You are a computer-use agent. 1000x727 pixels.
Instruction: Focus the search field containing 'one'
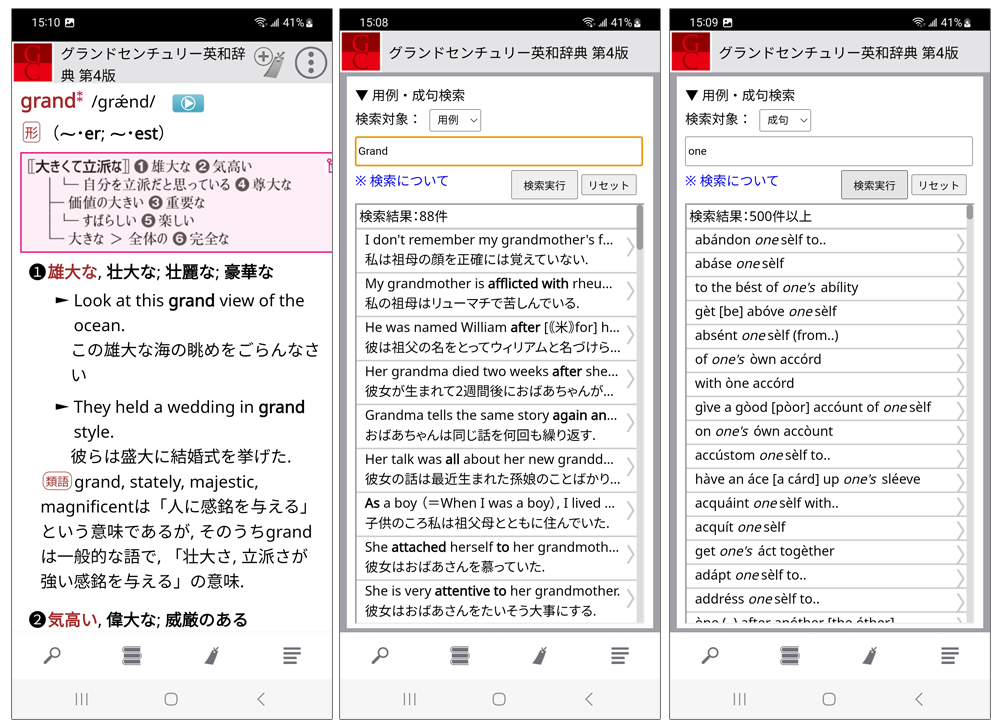point(828,151)
